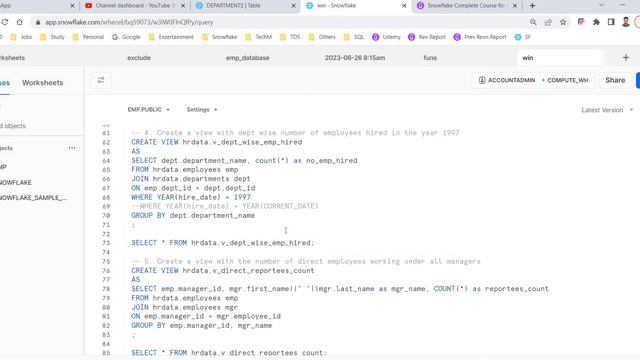The height and width of the screenshot is (360, 640).
Task: Open the Others bookmark folder
Action: (x=322, y=37)
